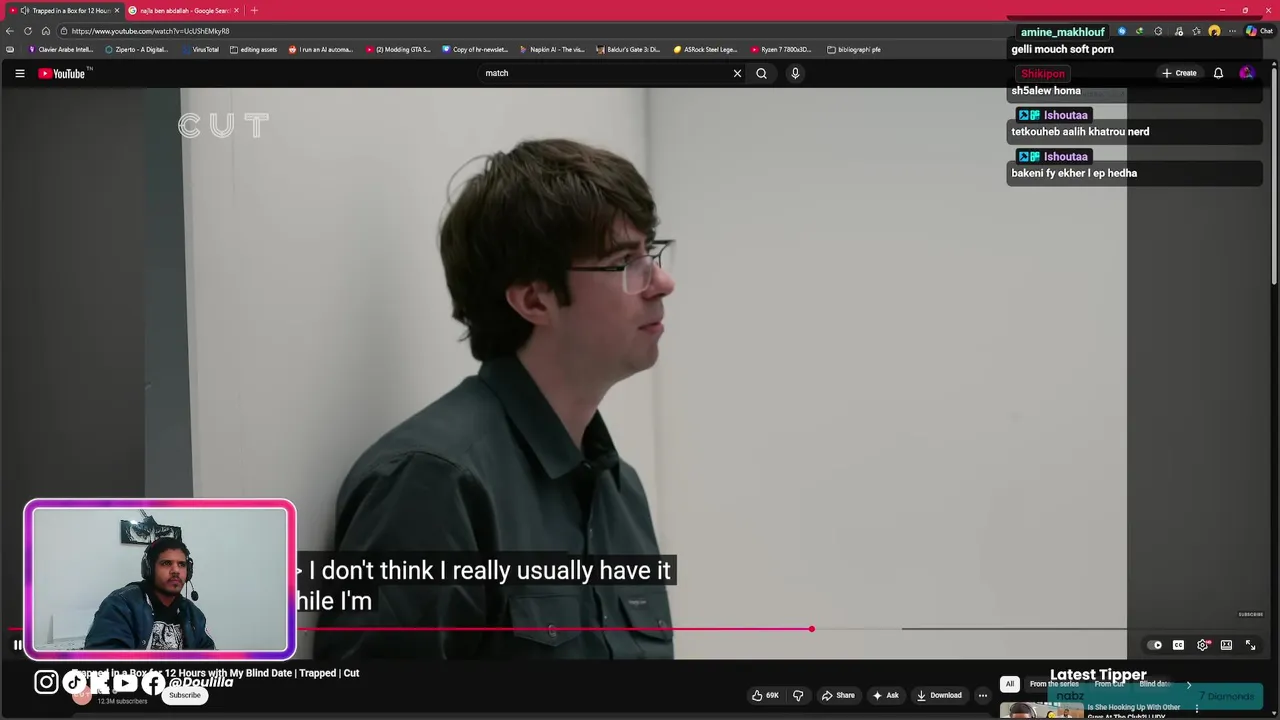Click the browser address bar URL
This screenshot has width=1280, height=720.
point(150,31)
